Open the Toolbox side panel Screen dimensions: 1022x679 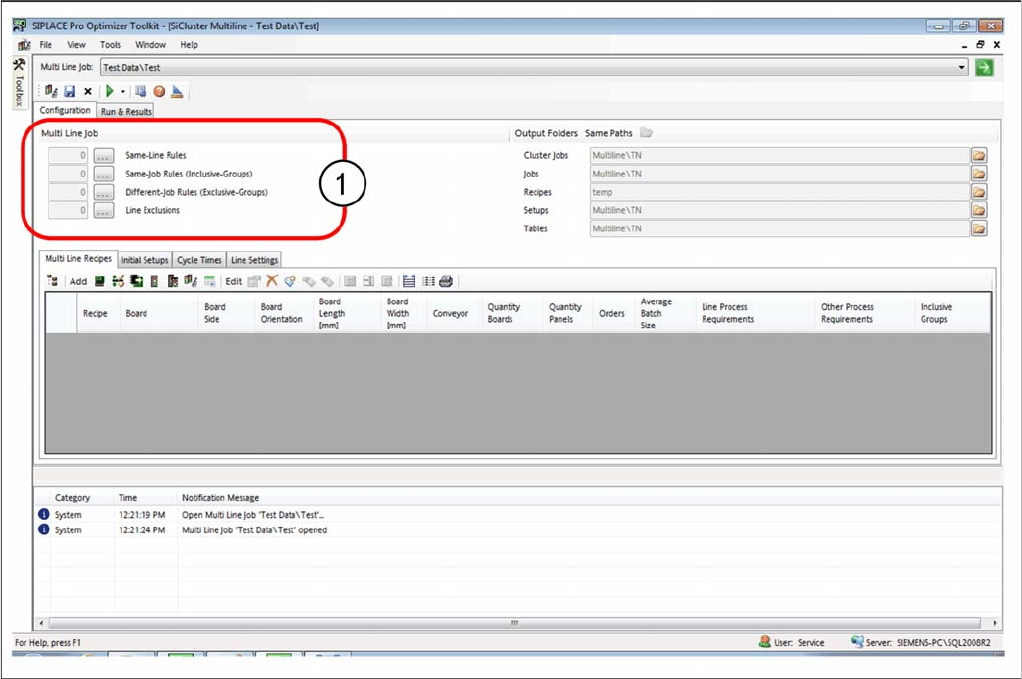[x=19, y=83]
